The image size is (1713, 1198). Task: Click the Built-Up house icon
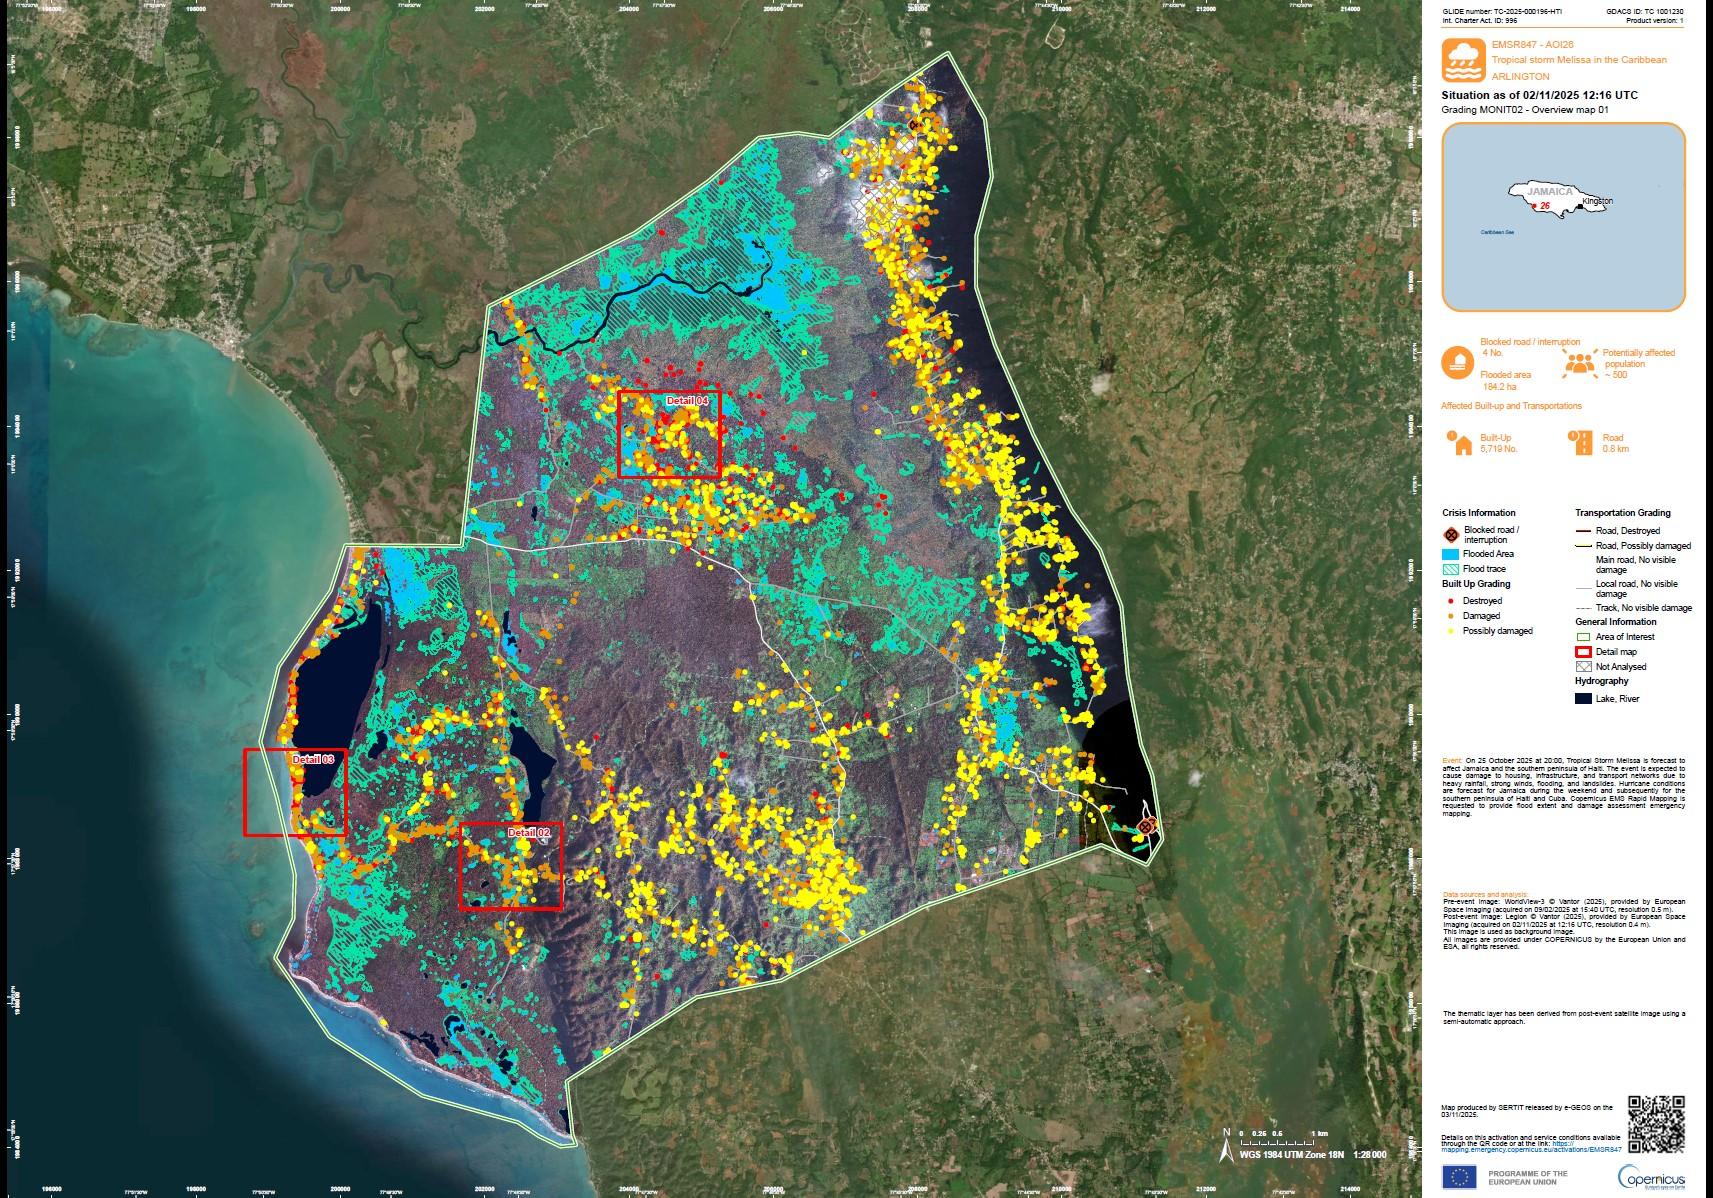tap(1460, 443)
